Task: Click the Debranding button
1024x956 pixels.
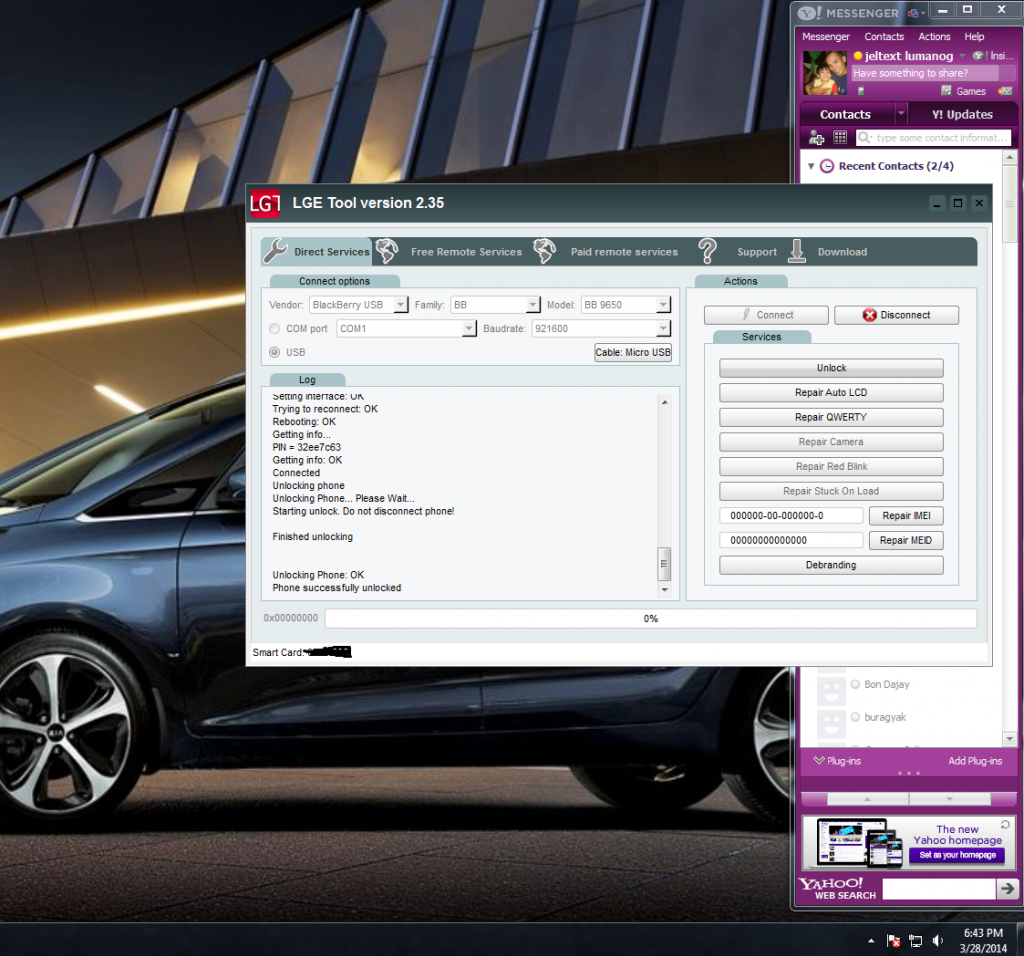Action: tap(831, 565)
